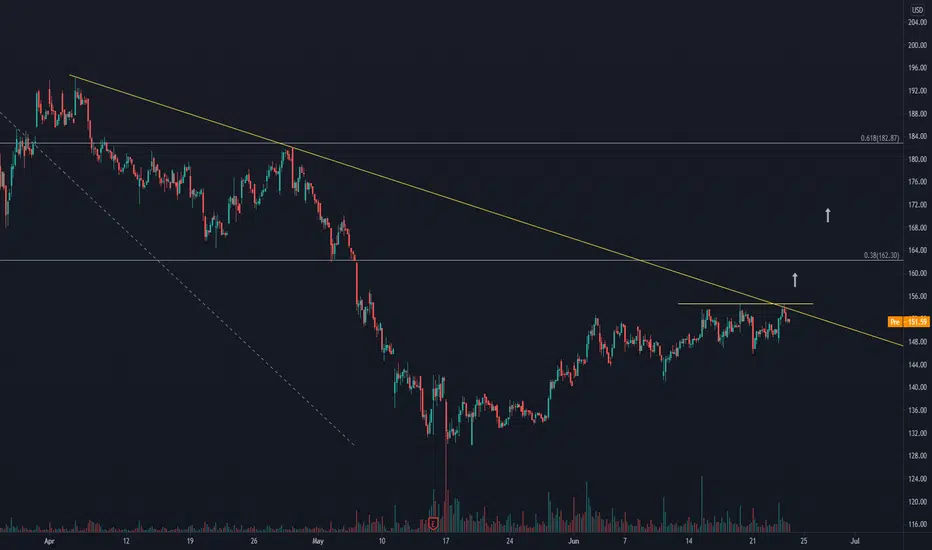
Task: Click the Jun label on time axis
Action: pyautogui.click(x=574, y=541)
